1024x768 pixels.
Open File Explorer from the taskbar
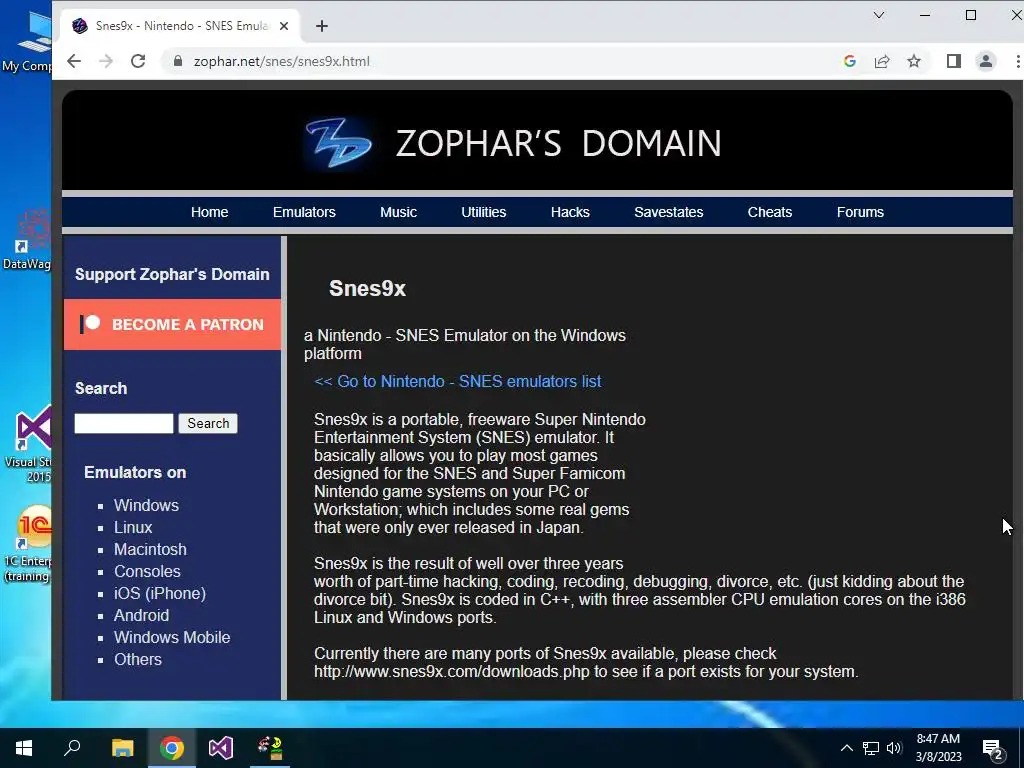coord(122,748)
